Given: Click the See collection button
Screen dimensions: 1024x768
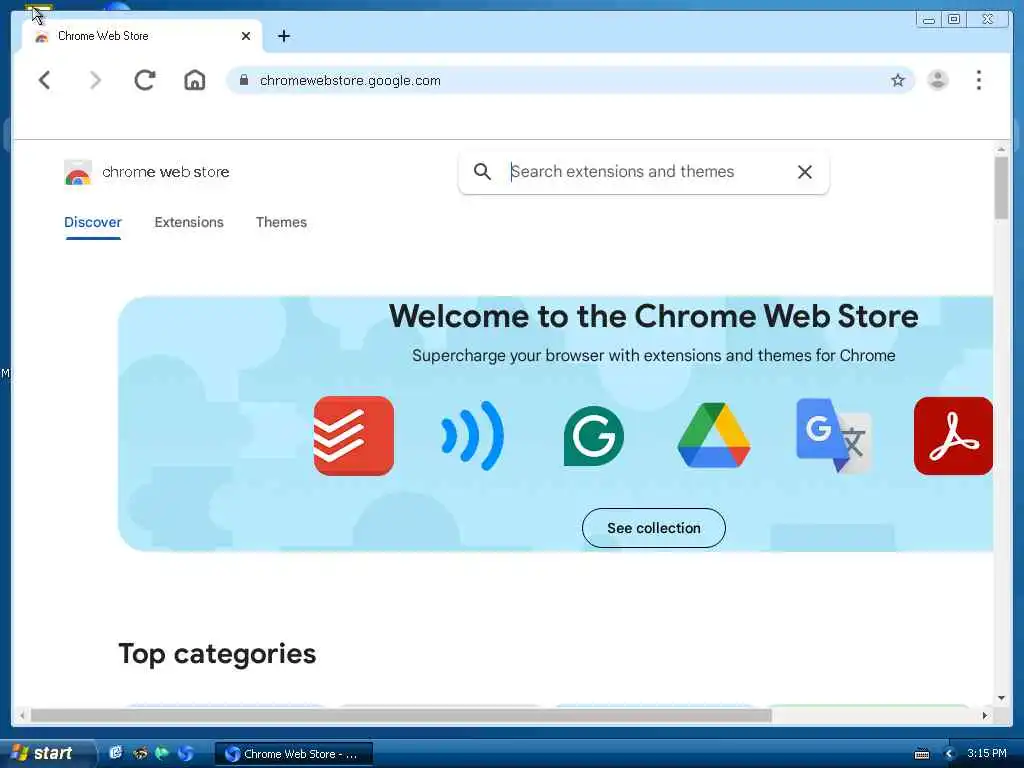Looking at the screenshot, I should point(654,528).
